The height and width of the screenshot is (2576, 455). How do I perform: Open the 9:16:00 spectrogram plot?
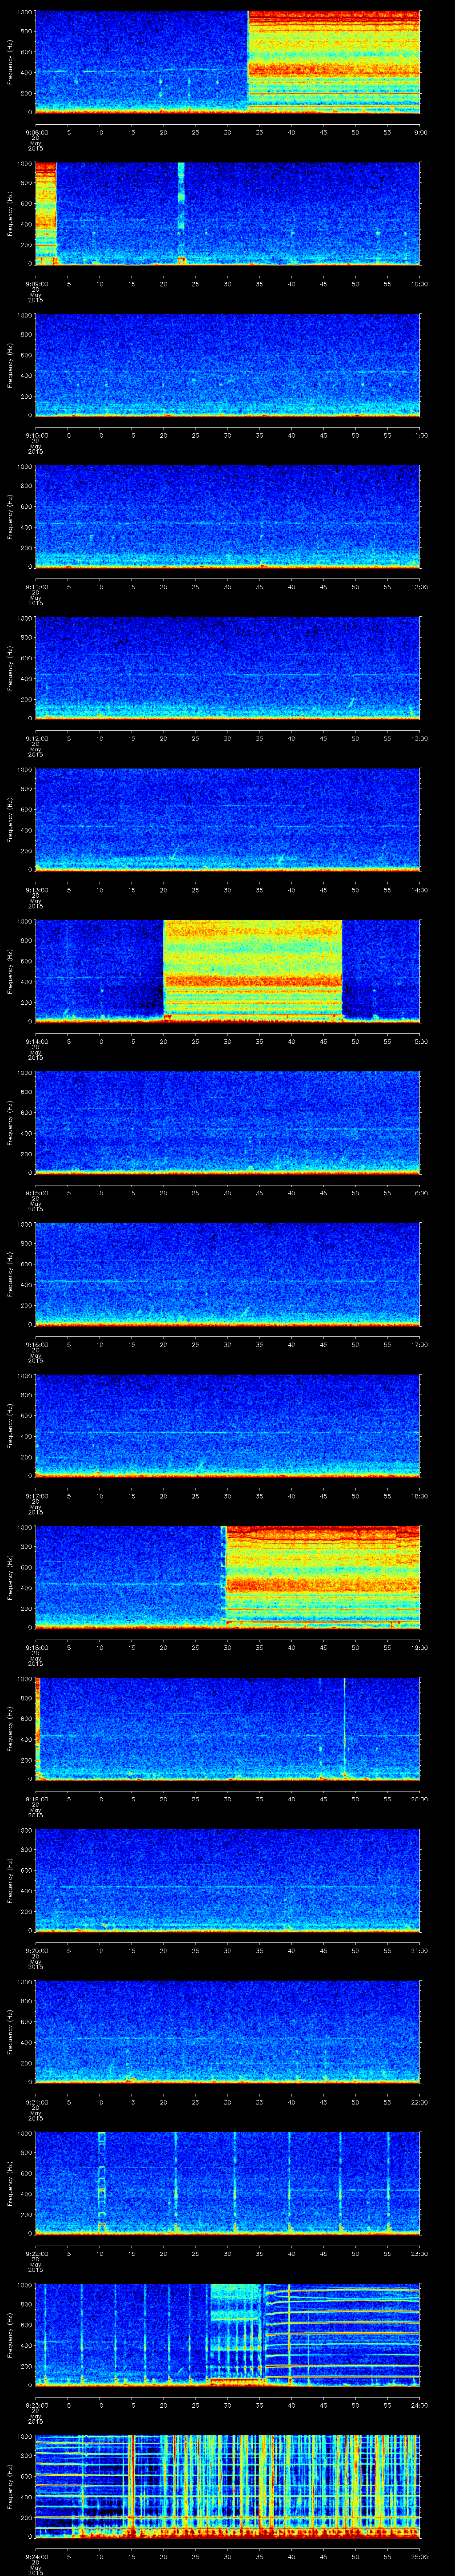pyautogui.click(x=228, y=1274)
